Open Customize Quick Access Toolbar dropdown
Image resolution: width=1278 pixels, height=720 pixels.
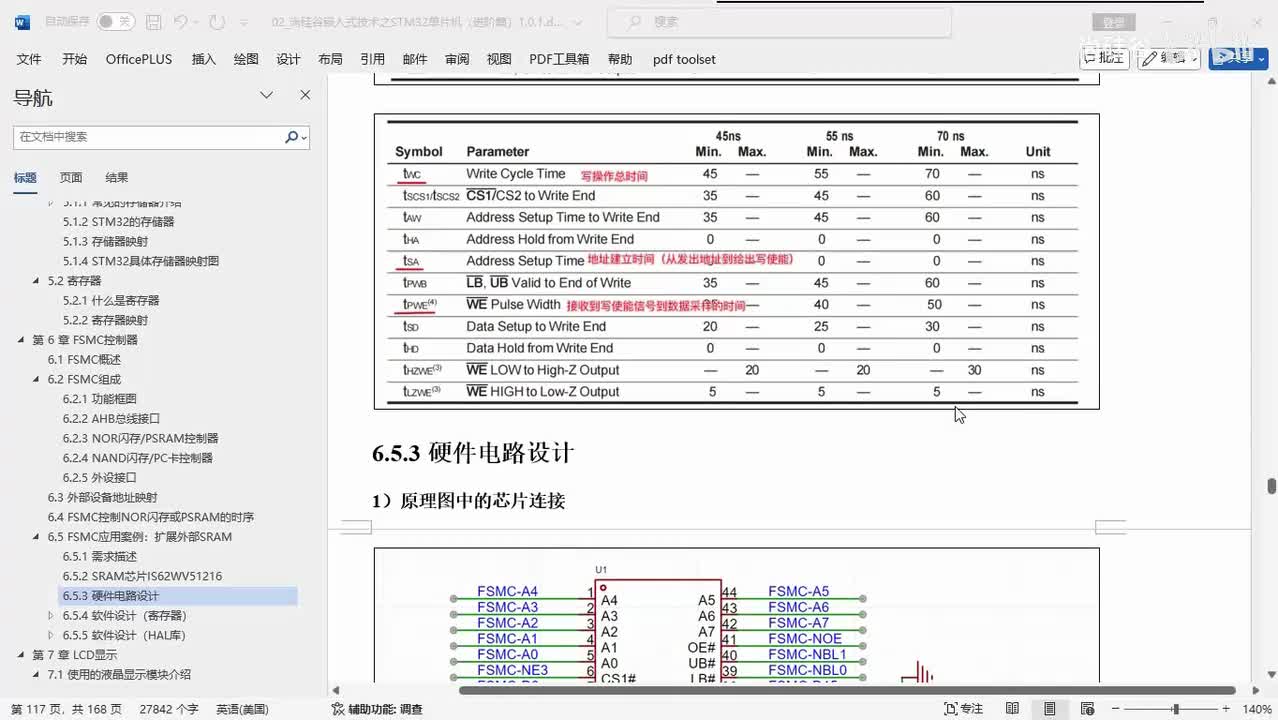coord(244,21)
